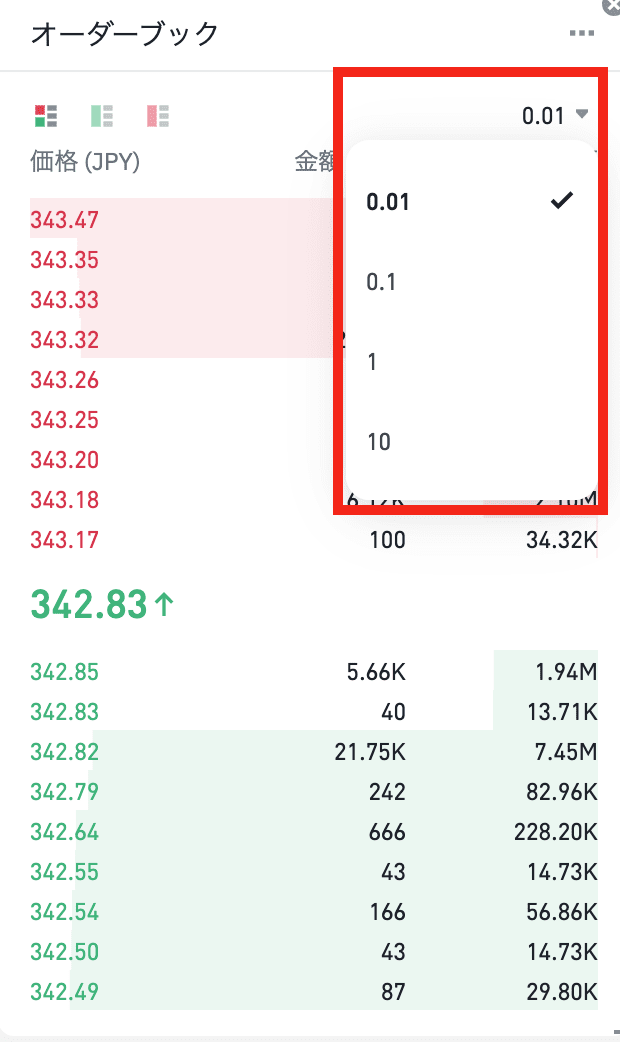Select bid price 342.82 row

click(314, 752)
